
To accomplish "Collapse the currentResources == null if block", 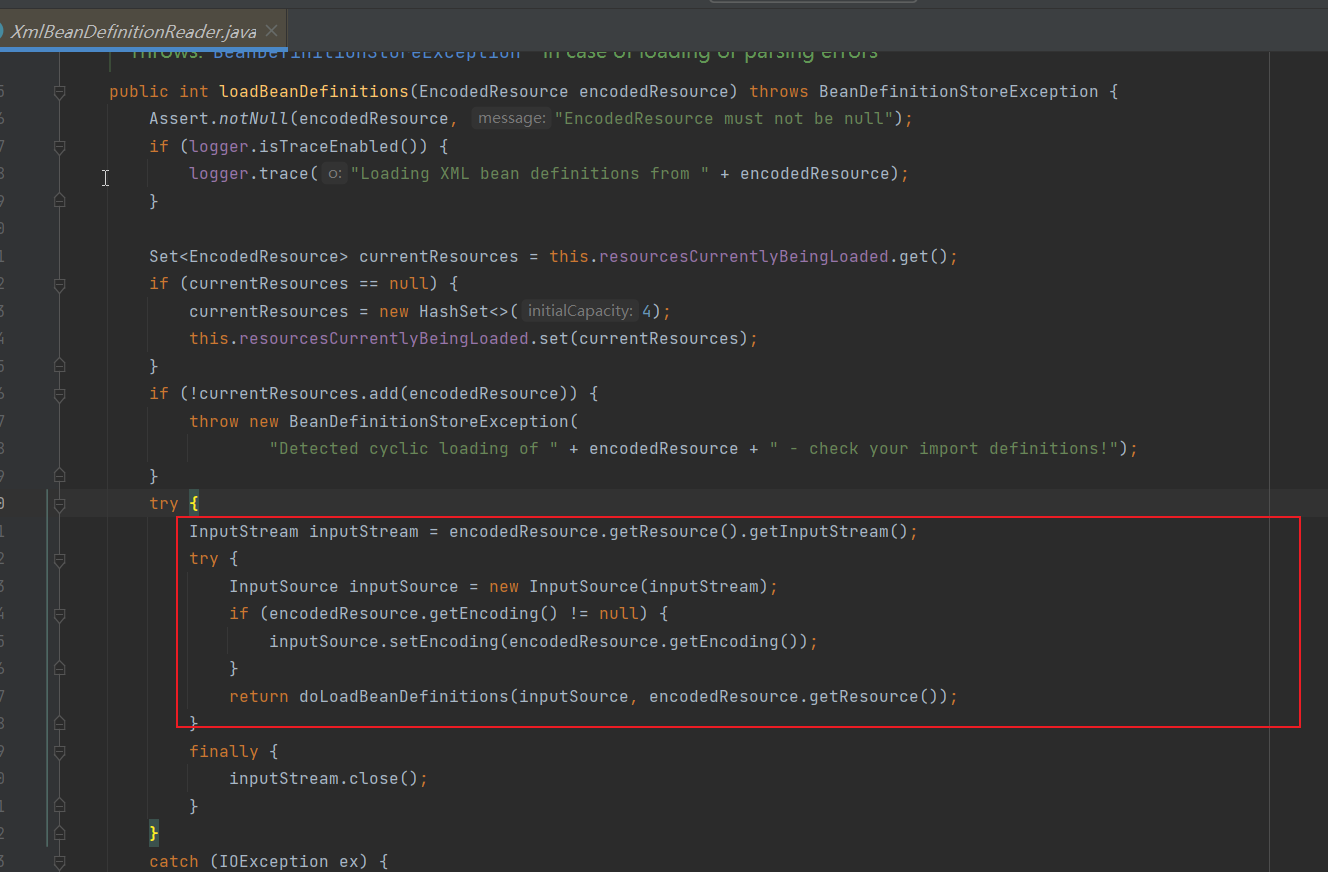I will pos(59,285).
